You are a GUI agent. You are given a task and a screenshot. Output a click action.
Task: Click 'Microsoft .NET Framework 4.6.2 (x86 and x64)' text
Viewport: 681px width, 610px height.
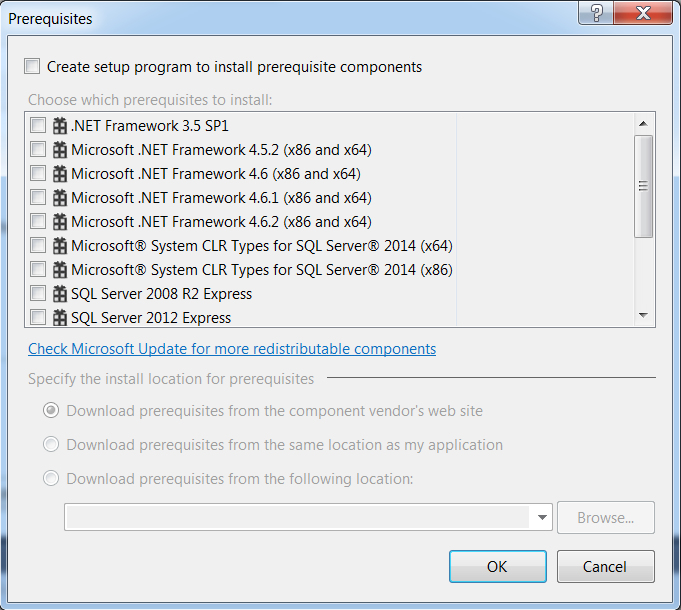click(x=221, y=222)
